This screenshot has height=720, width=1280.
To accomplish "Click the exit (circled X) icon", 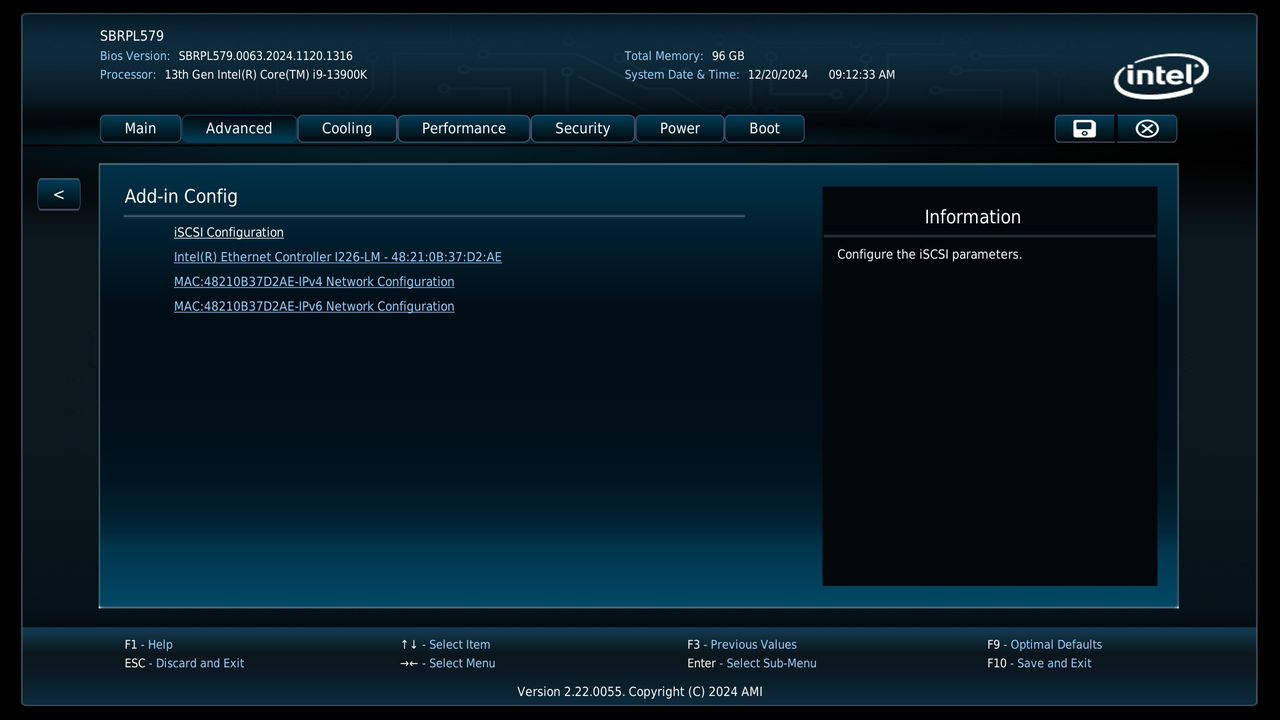I will tap(1147, 128).
